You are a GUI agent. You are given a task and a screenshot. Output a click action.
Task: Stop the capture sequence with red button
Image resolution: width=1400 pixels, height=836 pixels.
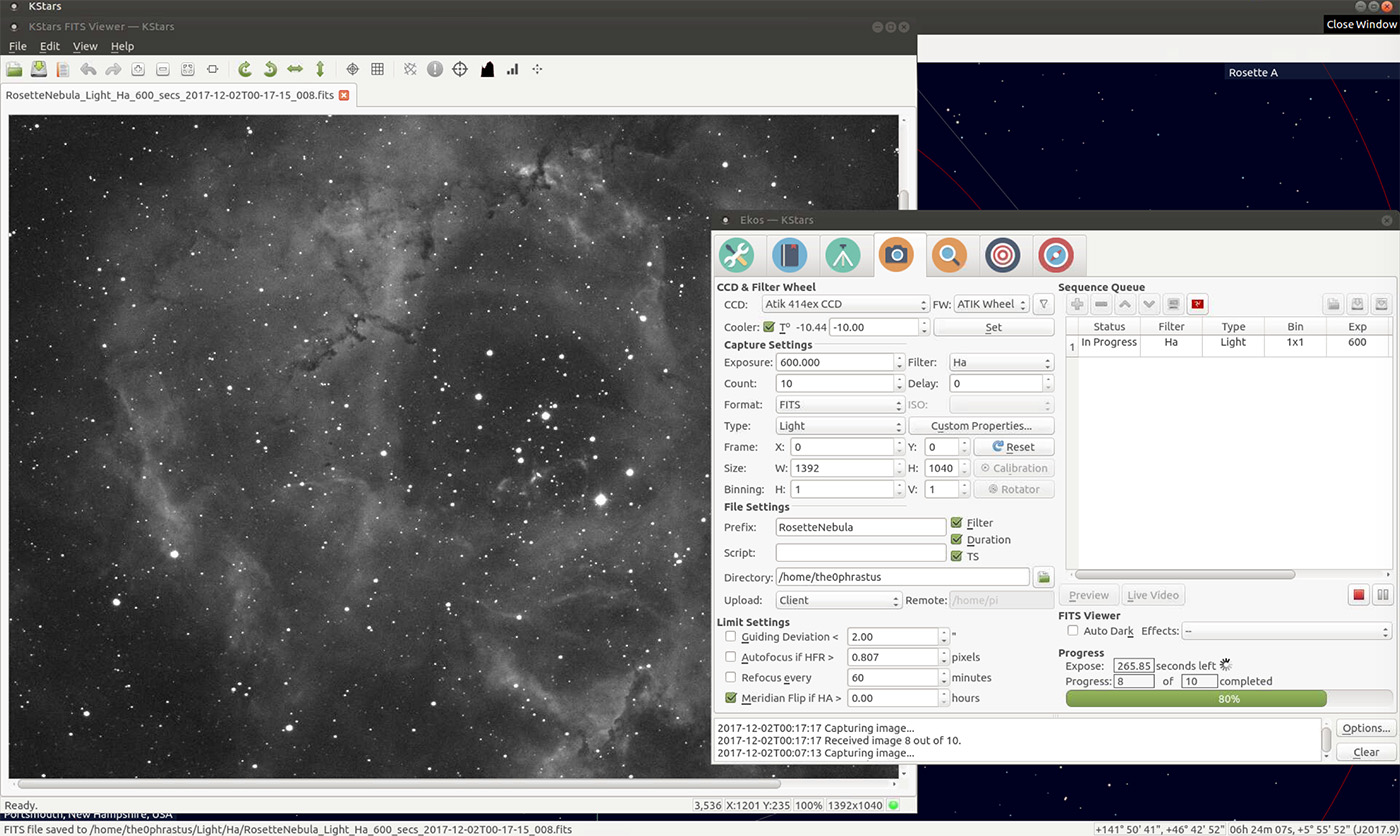point(1358,595)
